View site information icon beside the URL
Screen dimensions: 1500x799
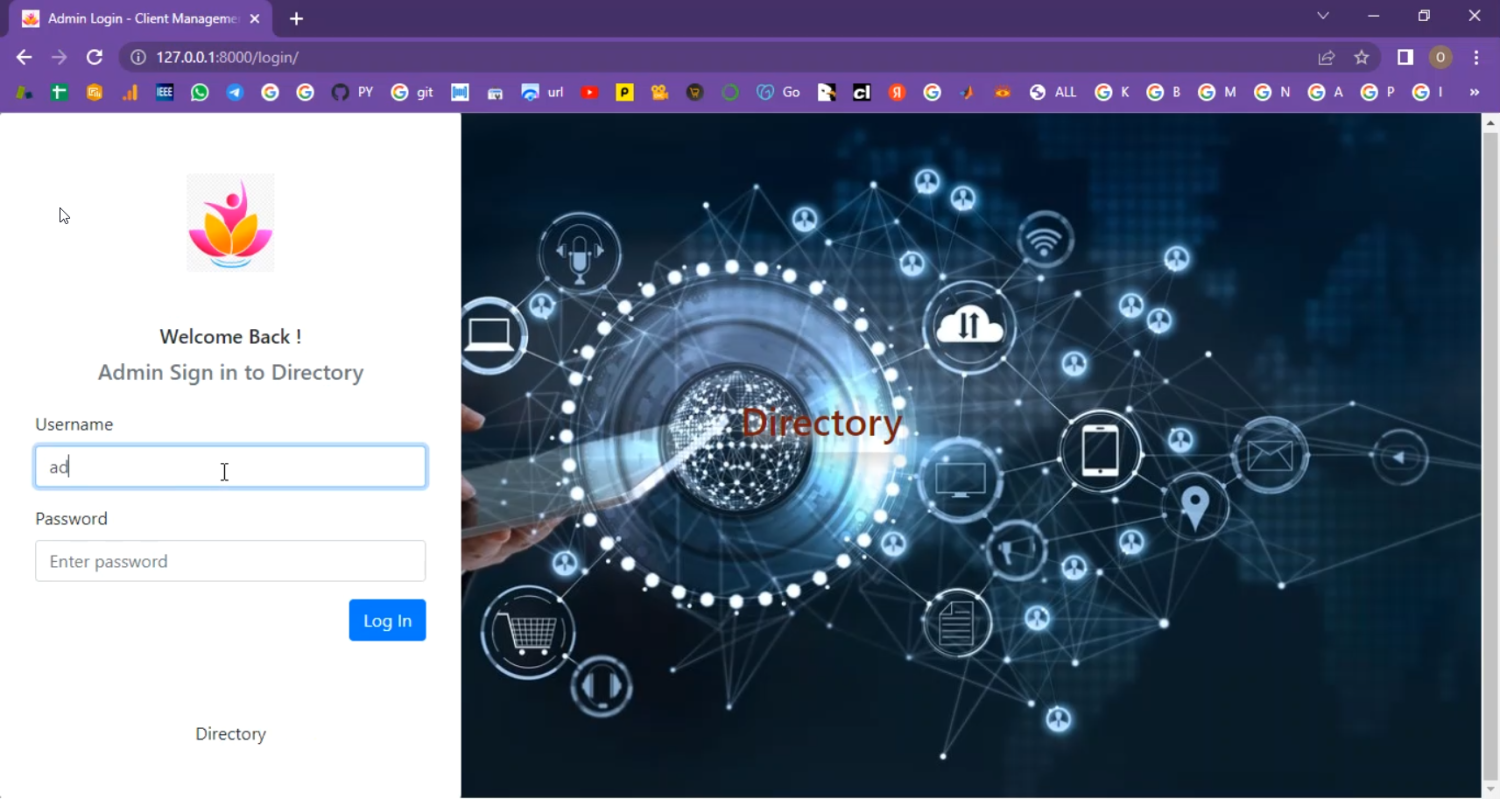(x=139, y=57)
